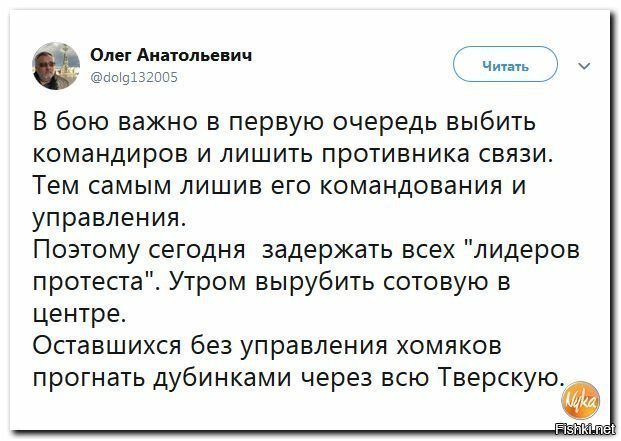Viewport: 621px width, 441px height.
Task: Click the line 'командиров и лишить противника связи'
Action: pos(293,153)
